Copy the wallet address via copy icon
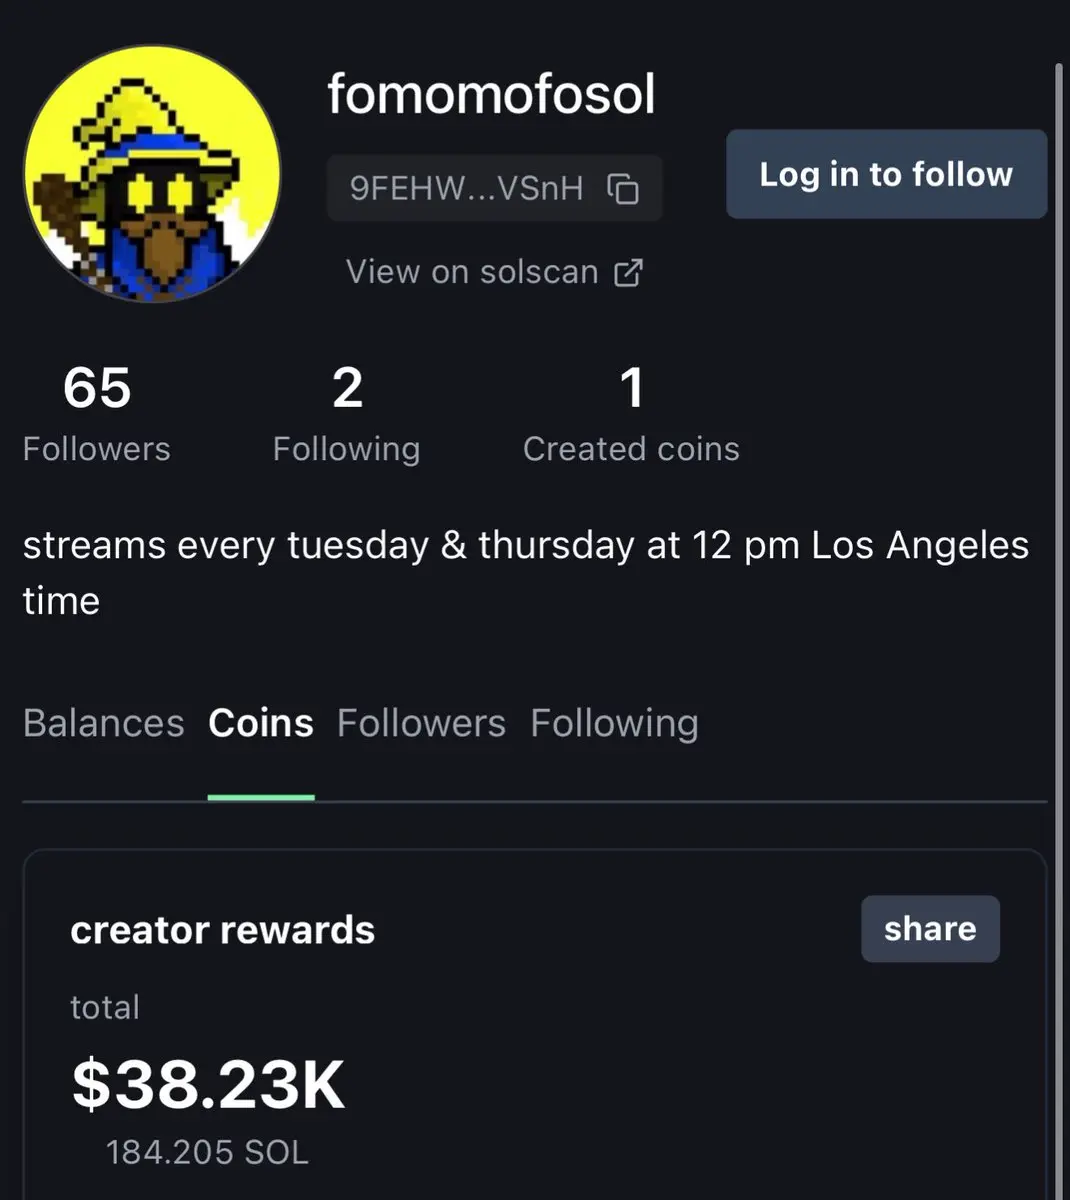1070x1200 pixels. (623, 188)
